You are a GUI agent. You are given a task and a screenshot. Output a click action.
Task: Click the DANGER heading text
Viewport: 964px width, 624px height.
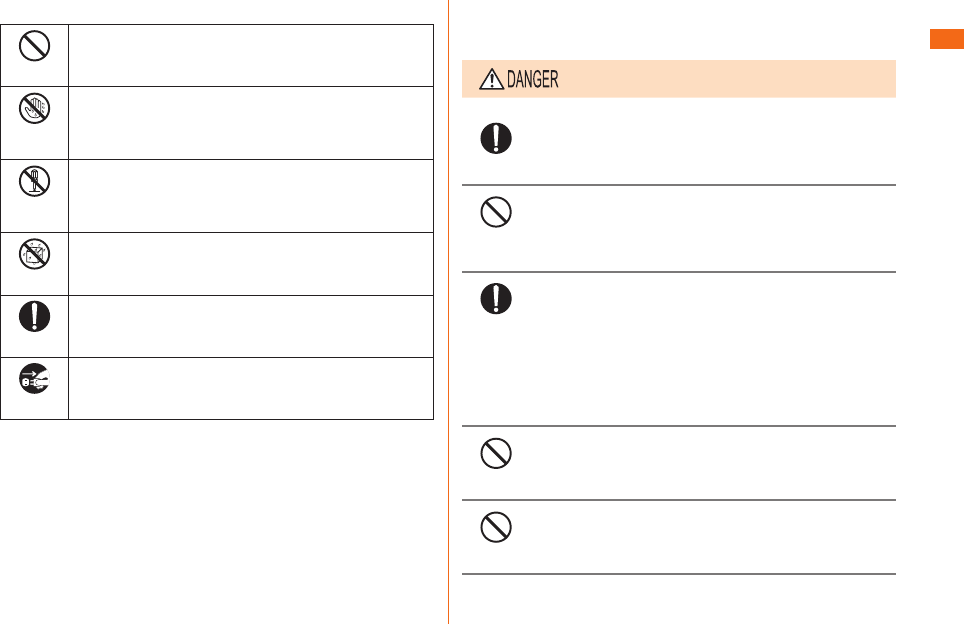(x=532, y=79)
